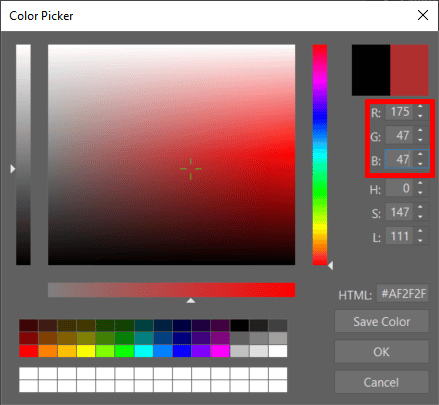Pick the amber-gold palette swatch beside orange
439x405 pixels.
pos(67,351)
